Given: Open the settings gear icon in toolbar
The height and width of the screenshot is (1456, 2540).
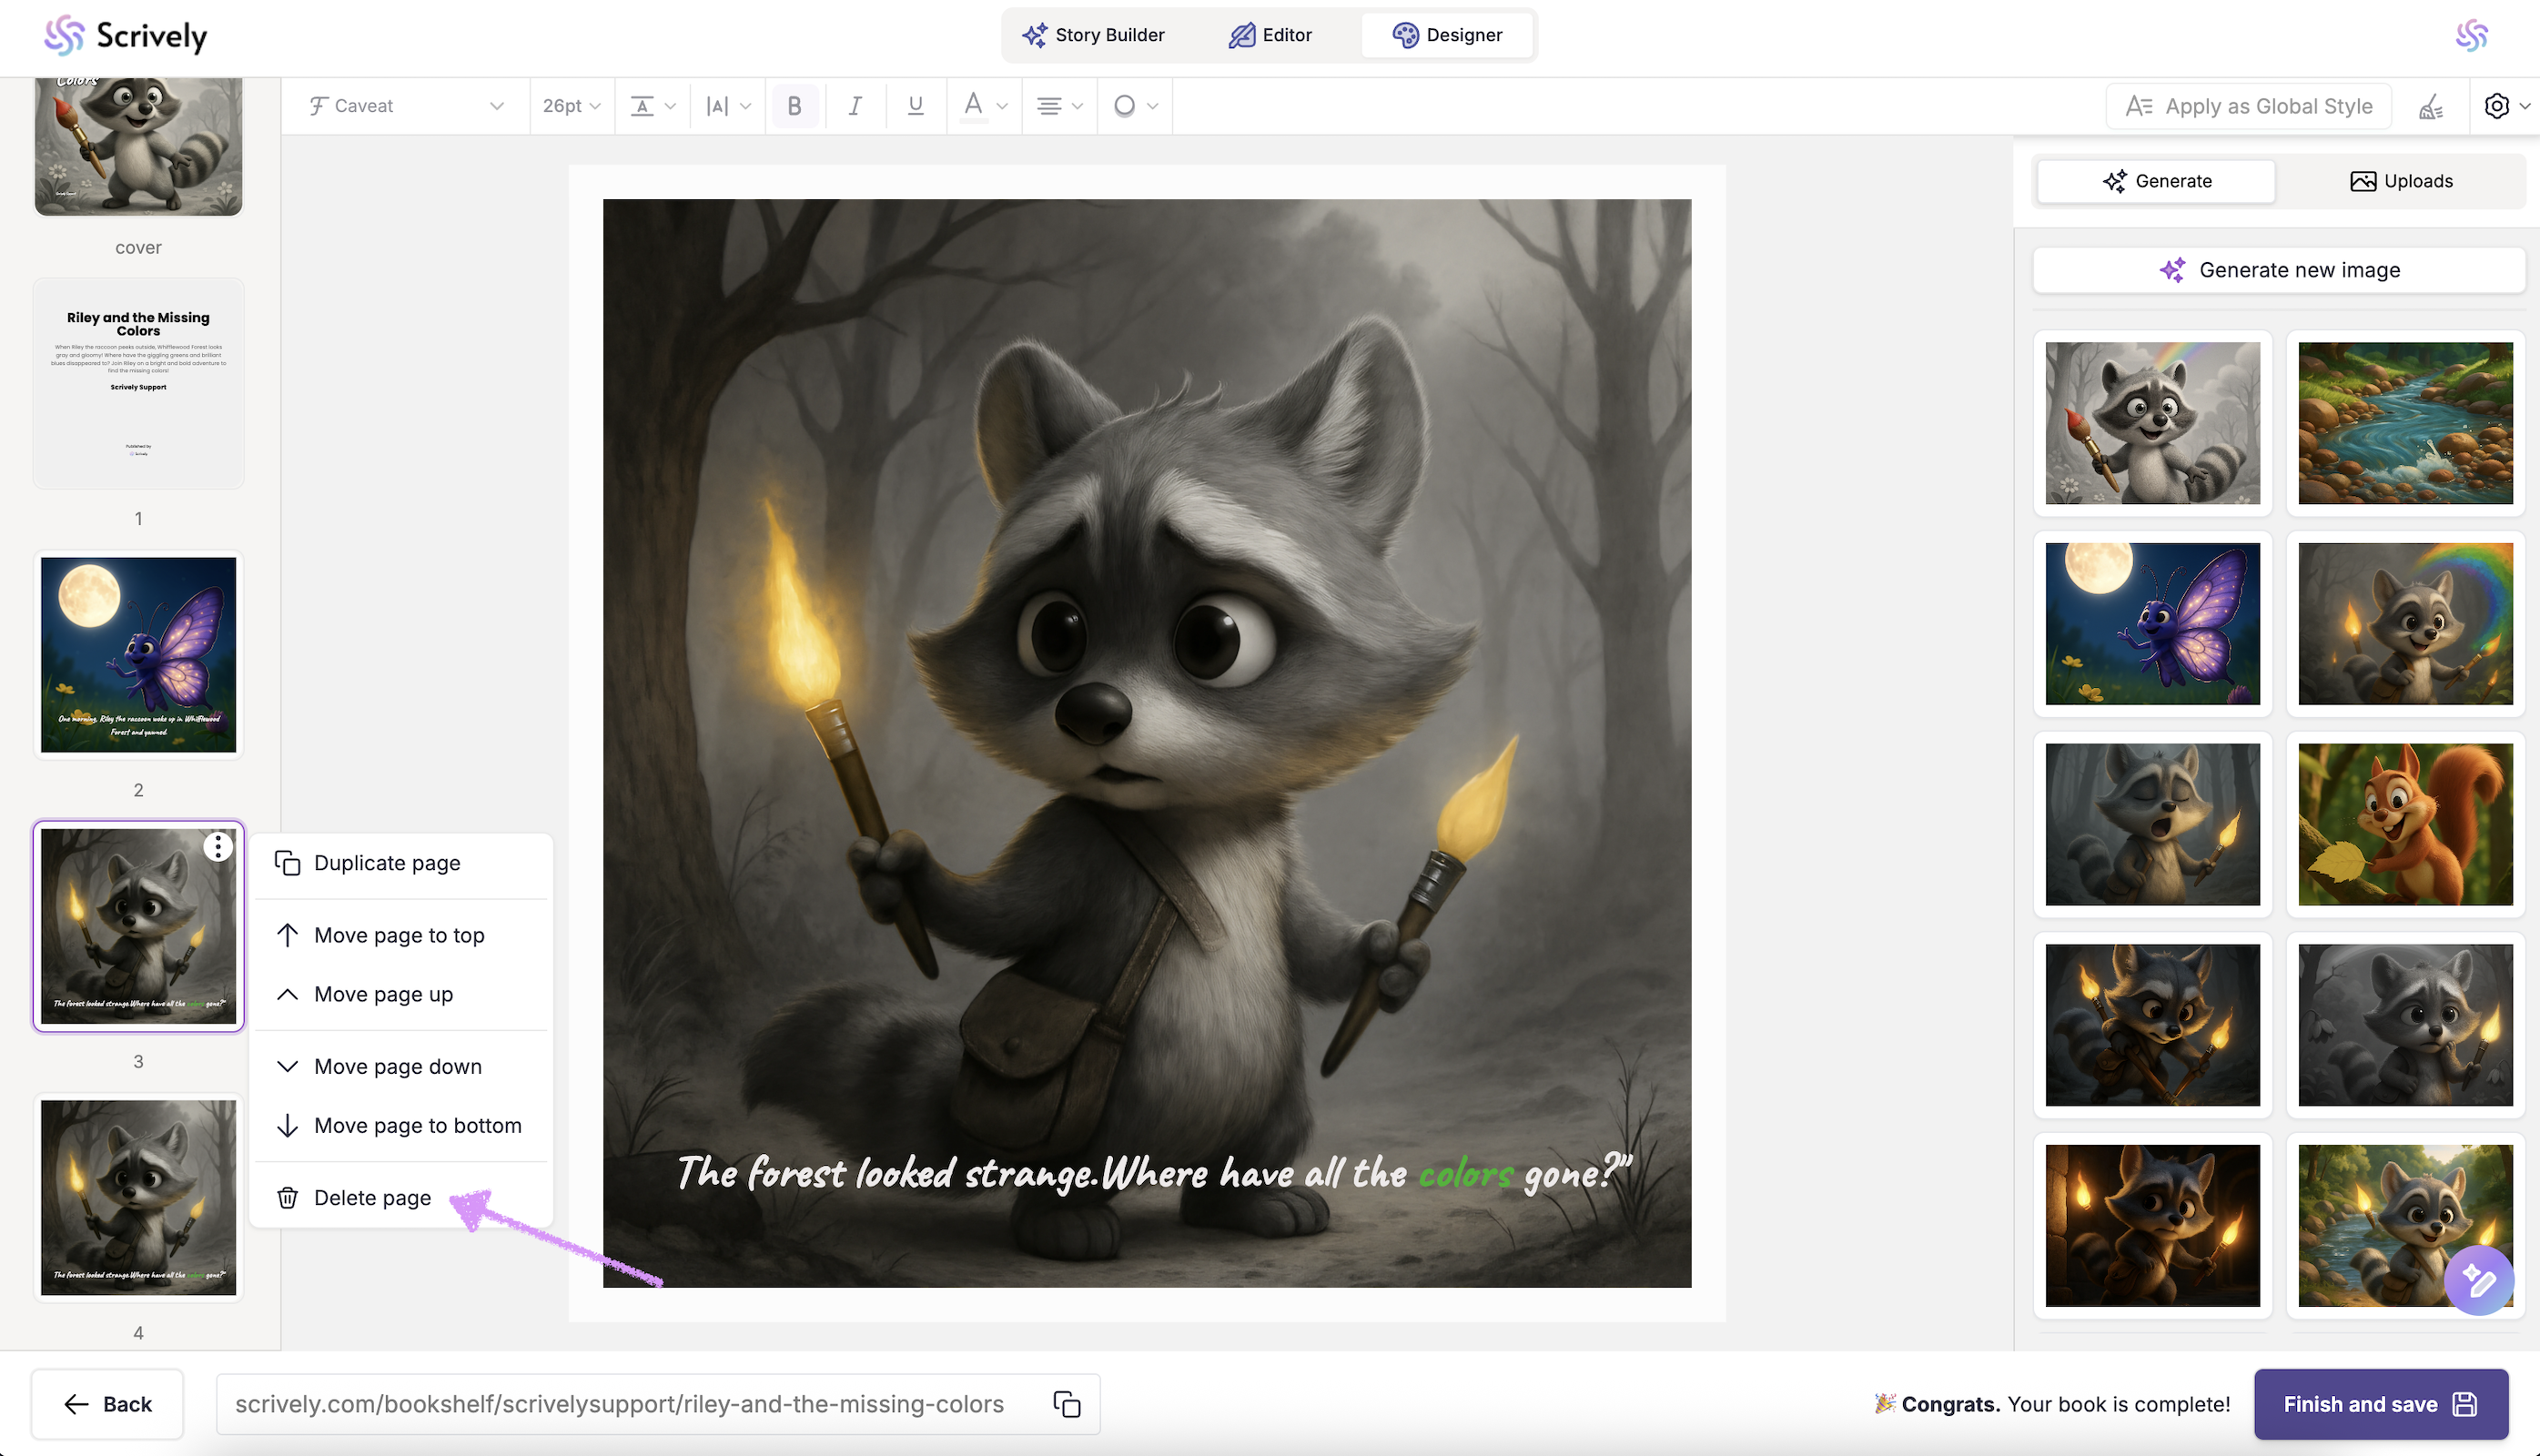Looking at the screenshot, I should [x=2496, y=106].
